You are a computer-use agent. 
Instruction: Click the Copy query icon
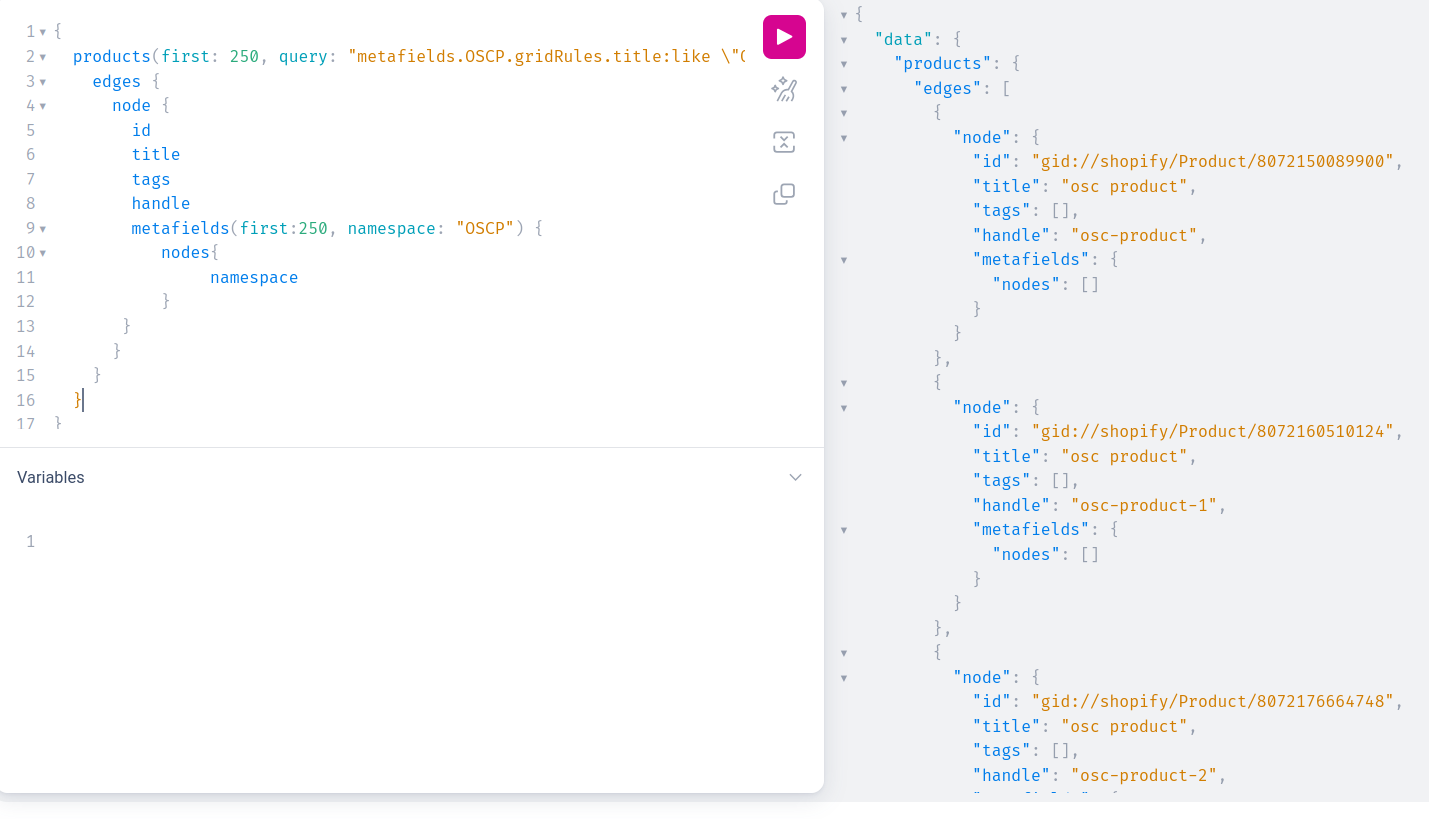point(784,194)
